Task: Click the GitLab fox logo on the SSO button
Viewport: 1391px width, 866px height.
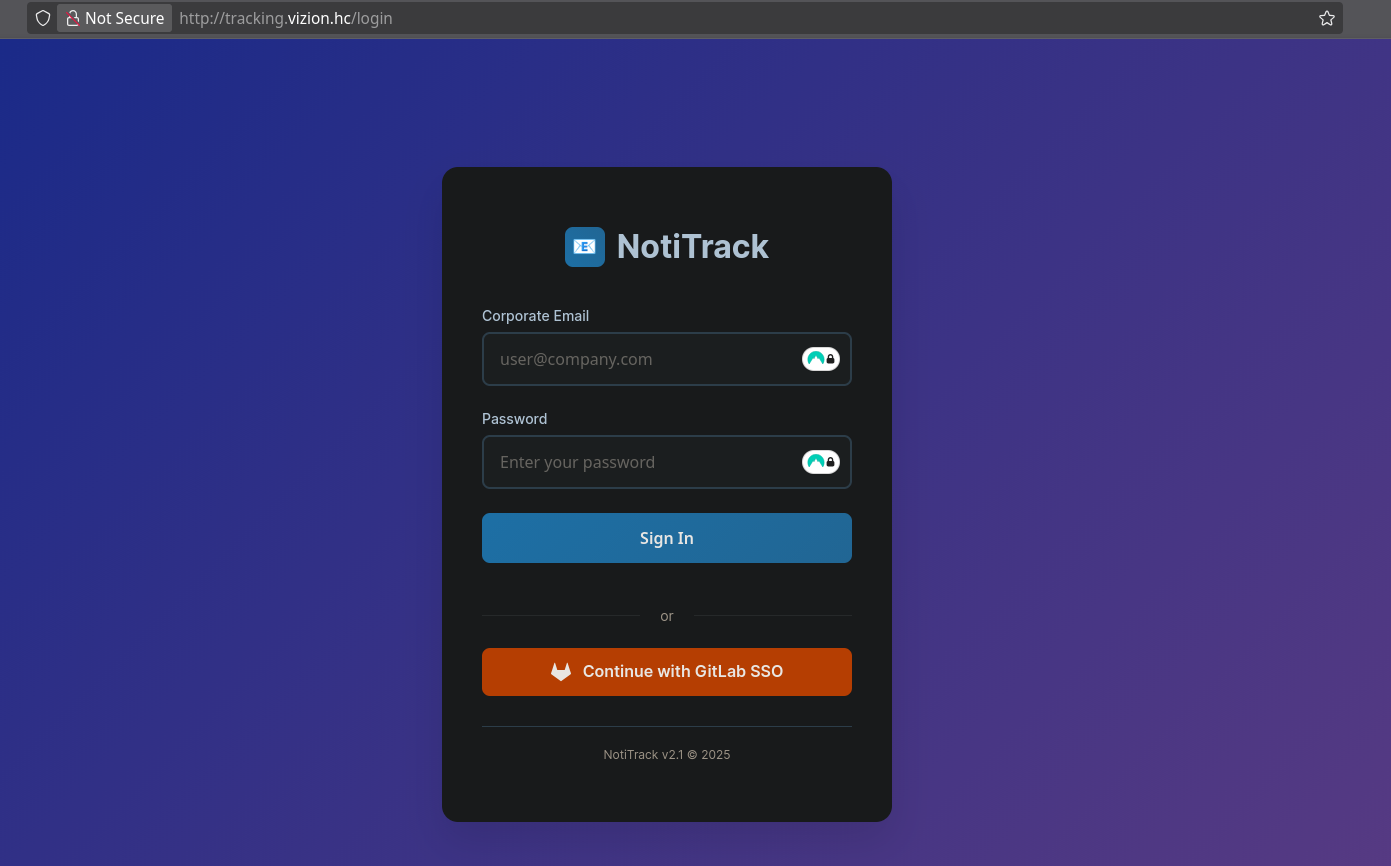Action: [x=561, y=671]
